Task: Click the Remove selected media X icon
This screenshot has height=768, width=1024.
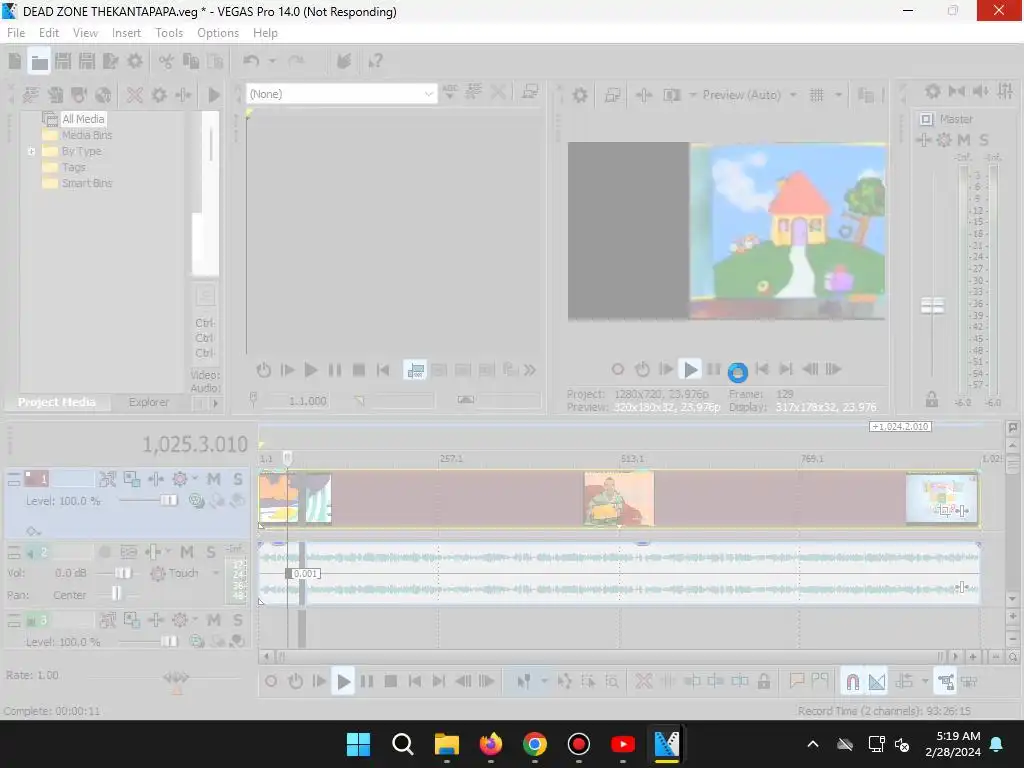Action: pos(135,95)
